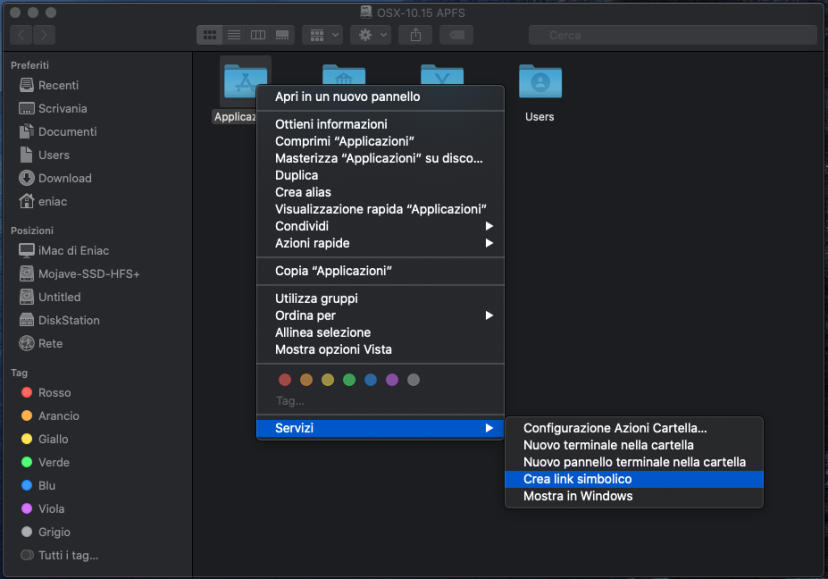Expand the Servizi submenu
This screenshot has height=579, width=828.
tap(380, 428)
